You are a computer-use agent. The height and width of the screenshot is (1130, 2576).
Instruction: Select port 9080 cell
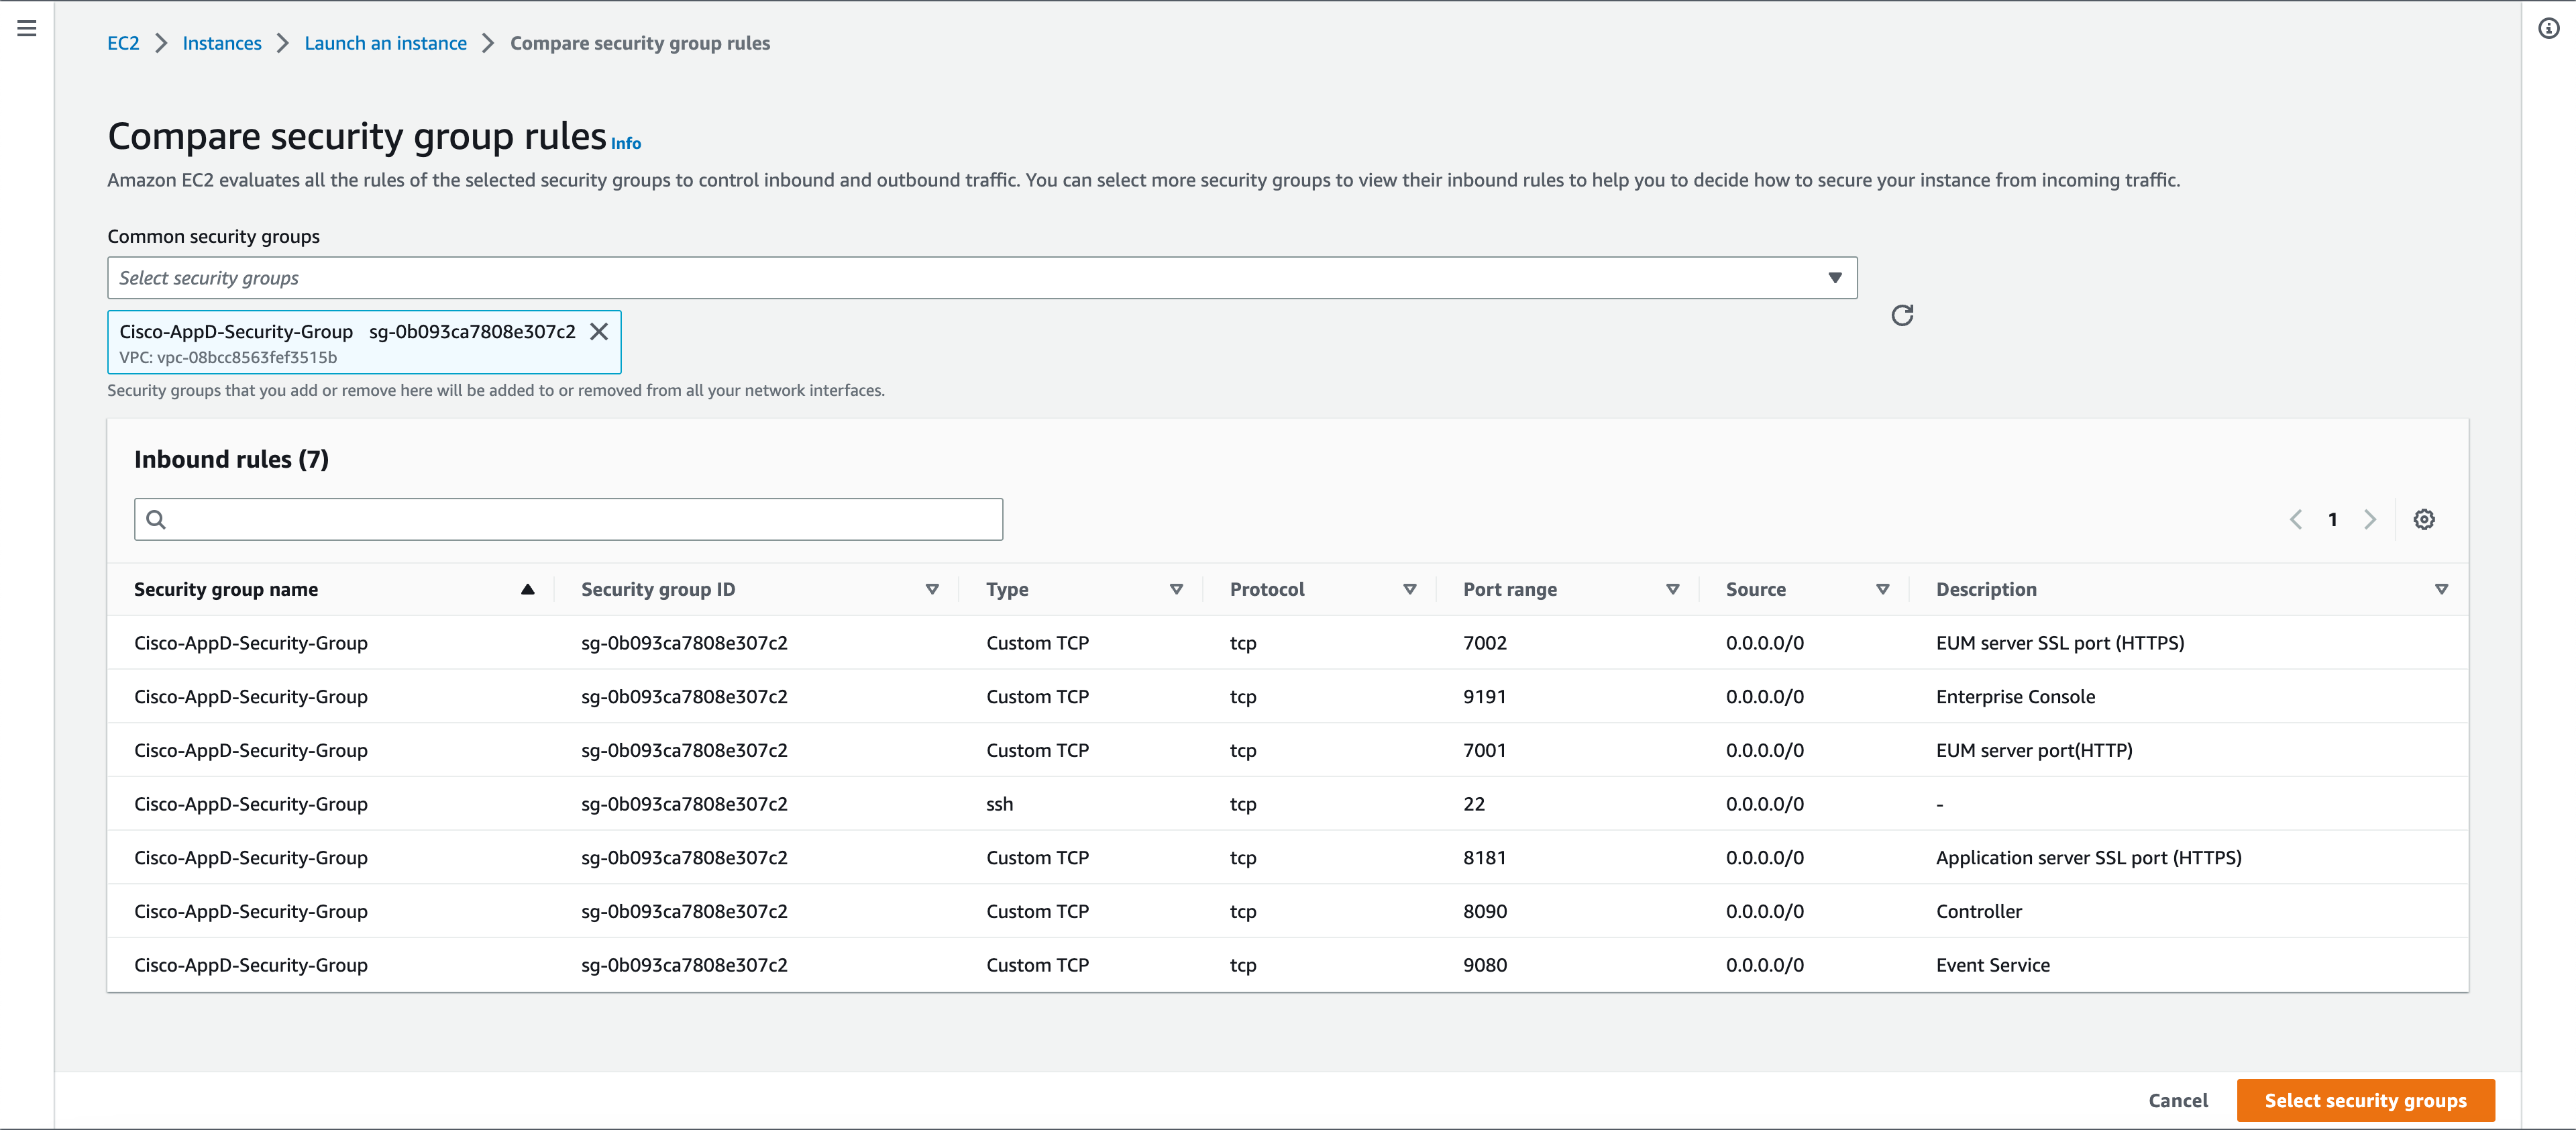1485,965
